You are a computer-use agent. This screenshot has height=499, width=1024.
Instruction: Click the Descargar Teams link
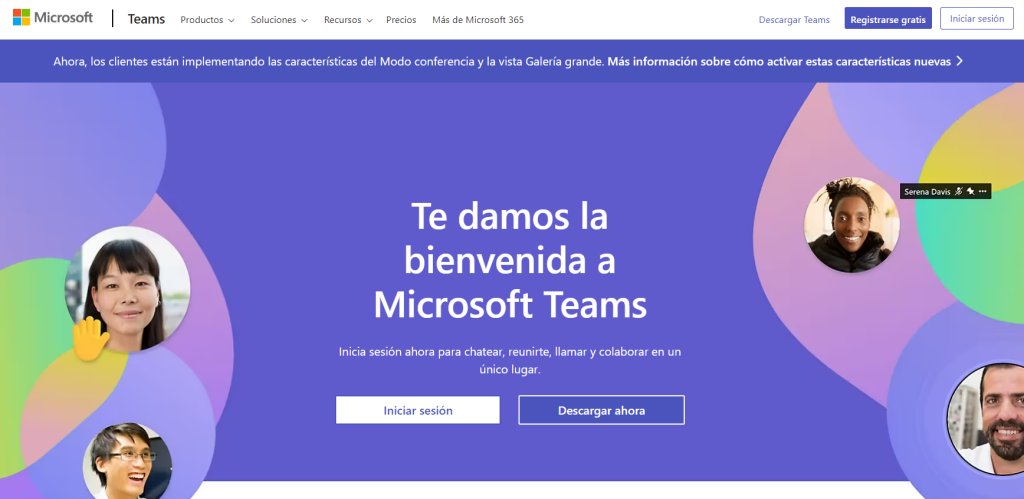[x=794, y=20]
